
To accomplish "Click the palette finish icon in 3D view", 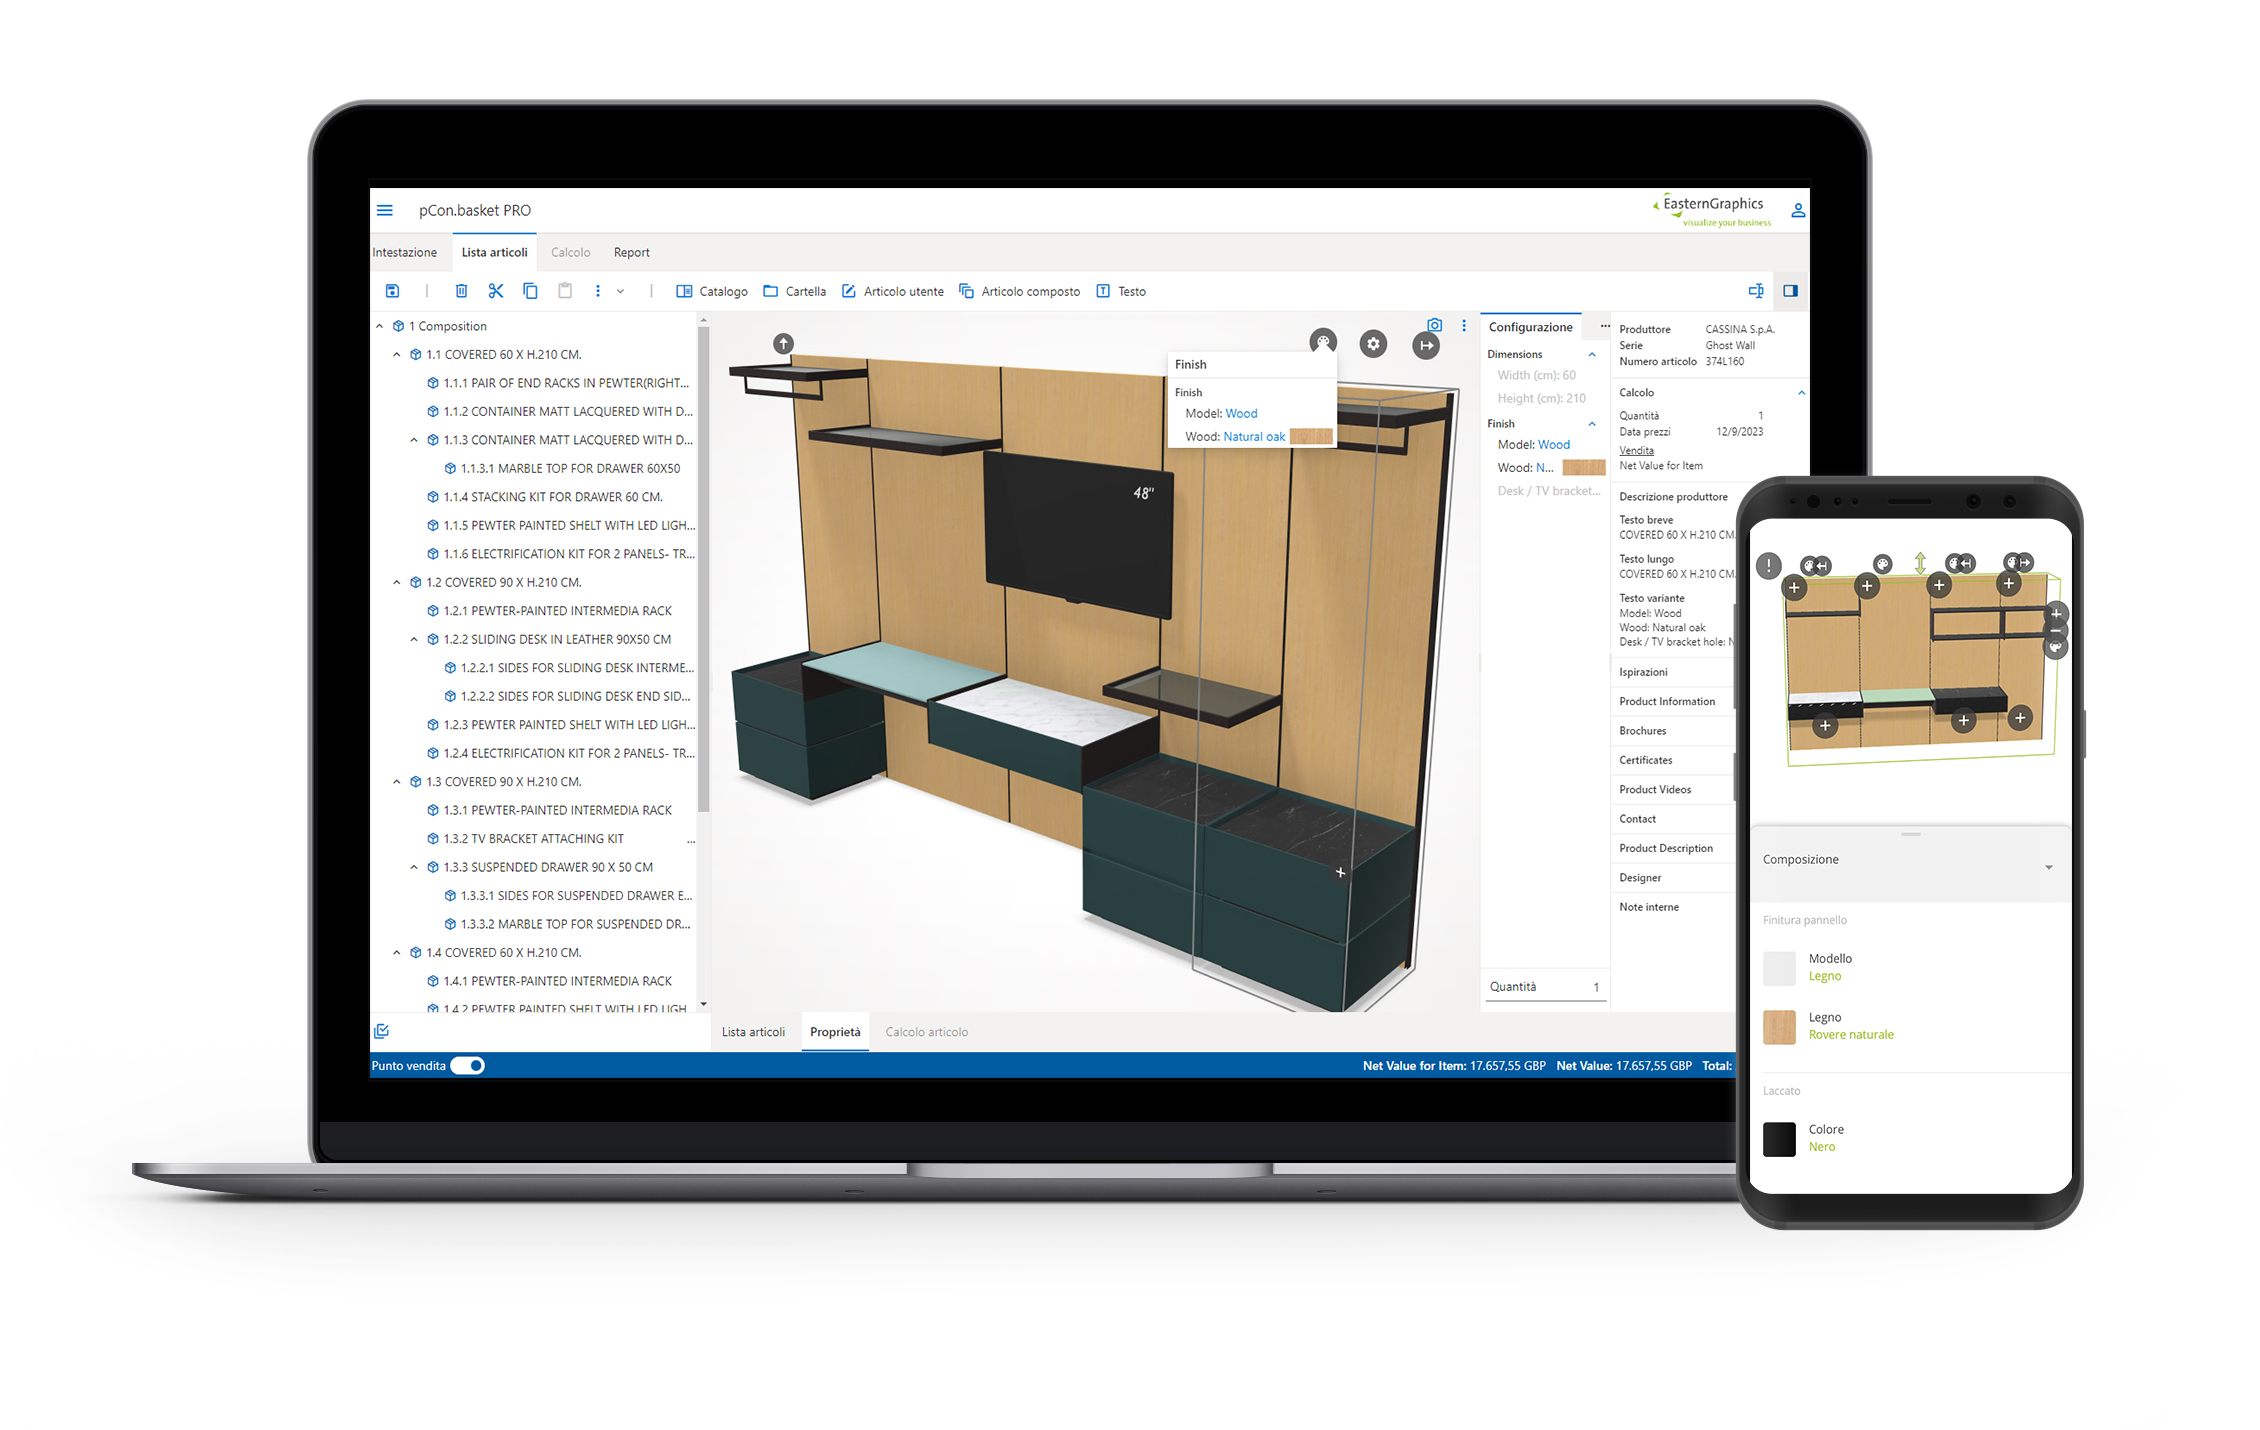I will point(1323,342).
